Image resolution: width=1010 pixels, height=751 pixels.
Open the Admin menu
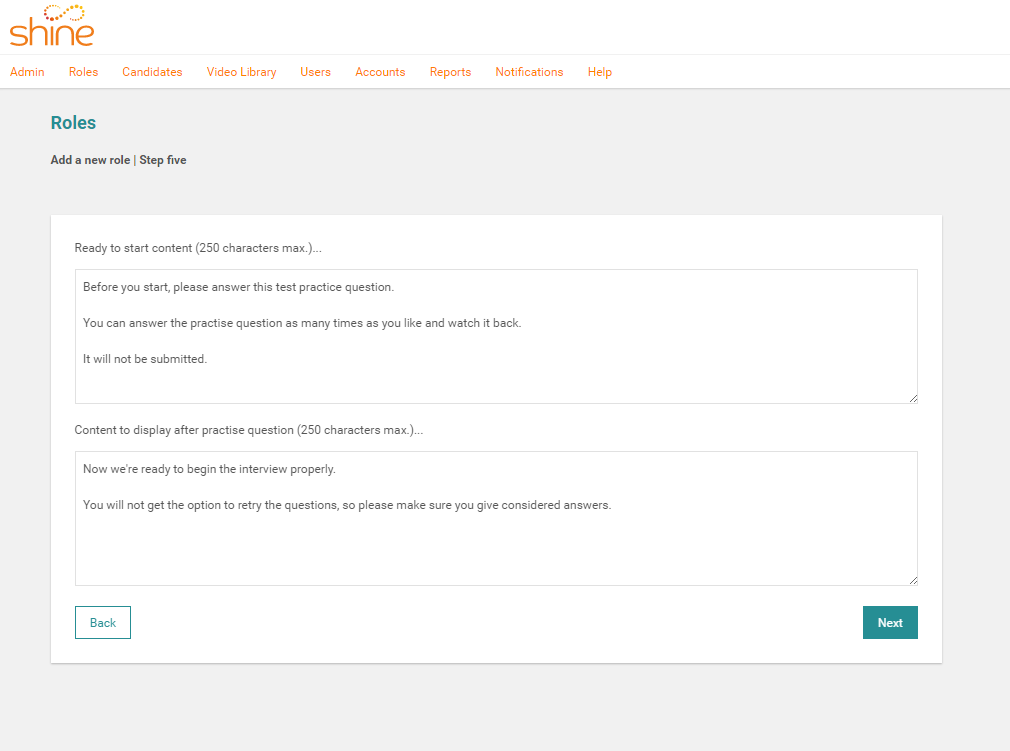(27, 72)
